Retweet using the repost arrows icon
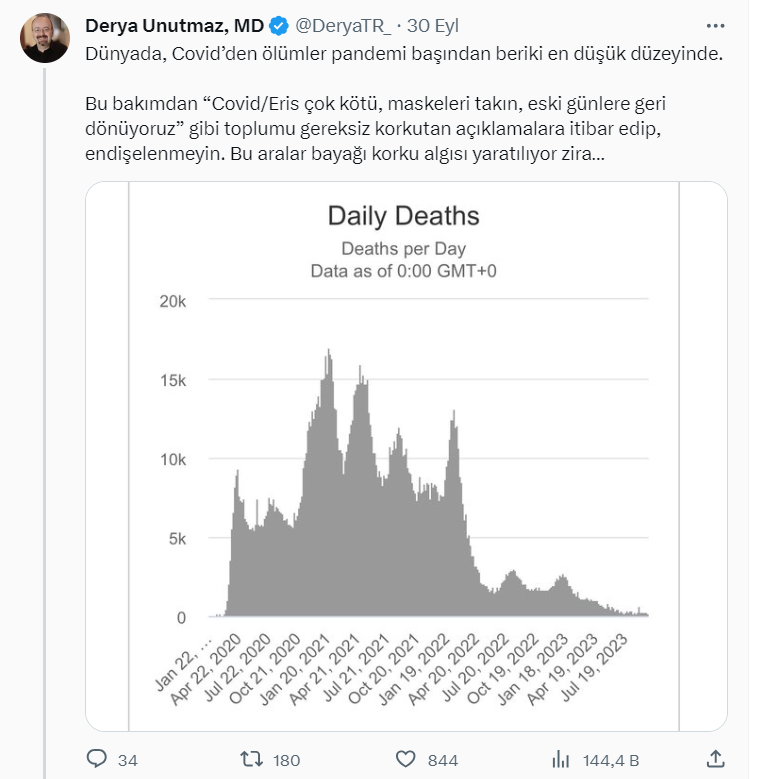The height and width of the screenshot is (779, 775). point(251,759)
